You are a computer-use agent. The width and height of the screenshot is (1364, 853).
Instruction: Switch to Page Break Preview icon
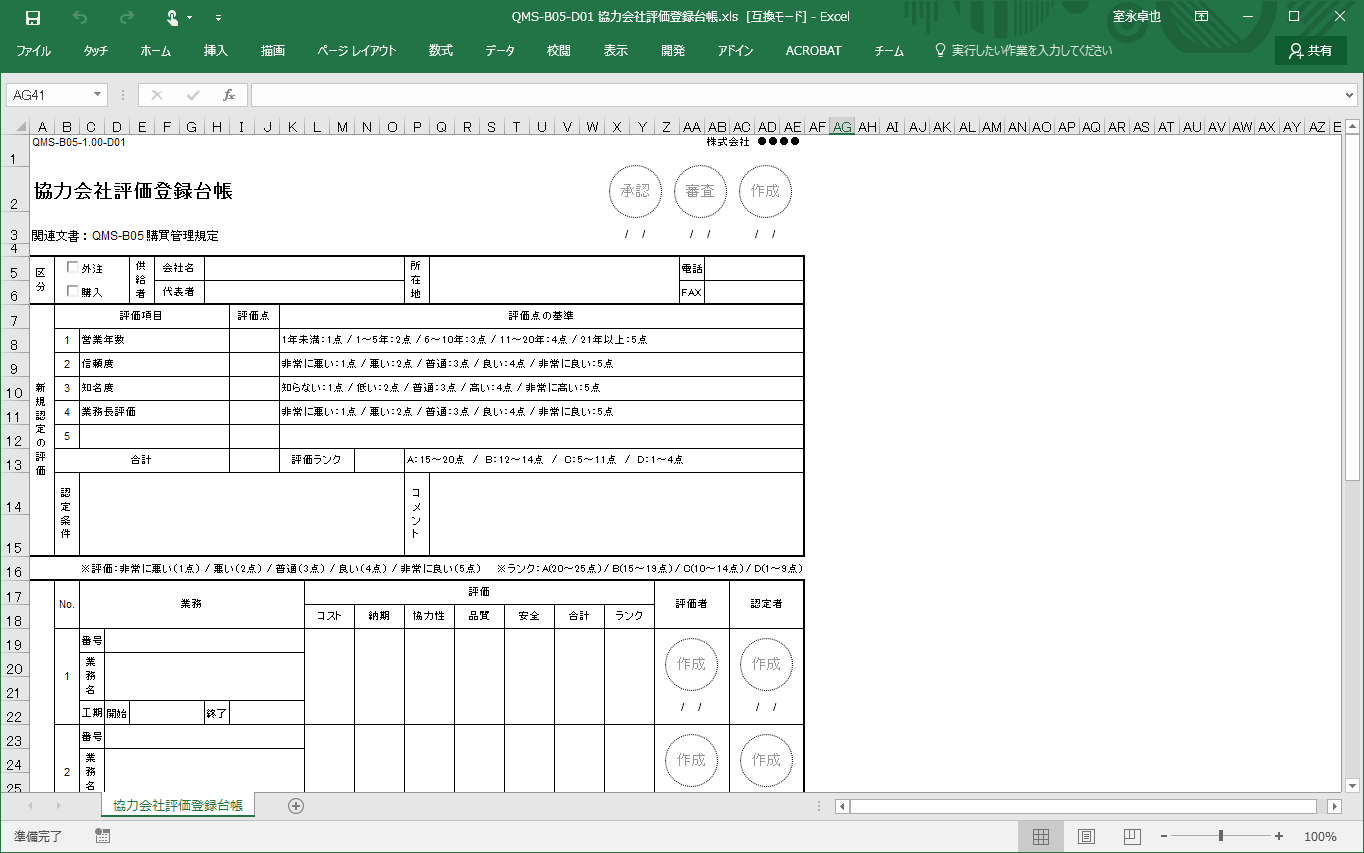[x=1132, y=836]
